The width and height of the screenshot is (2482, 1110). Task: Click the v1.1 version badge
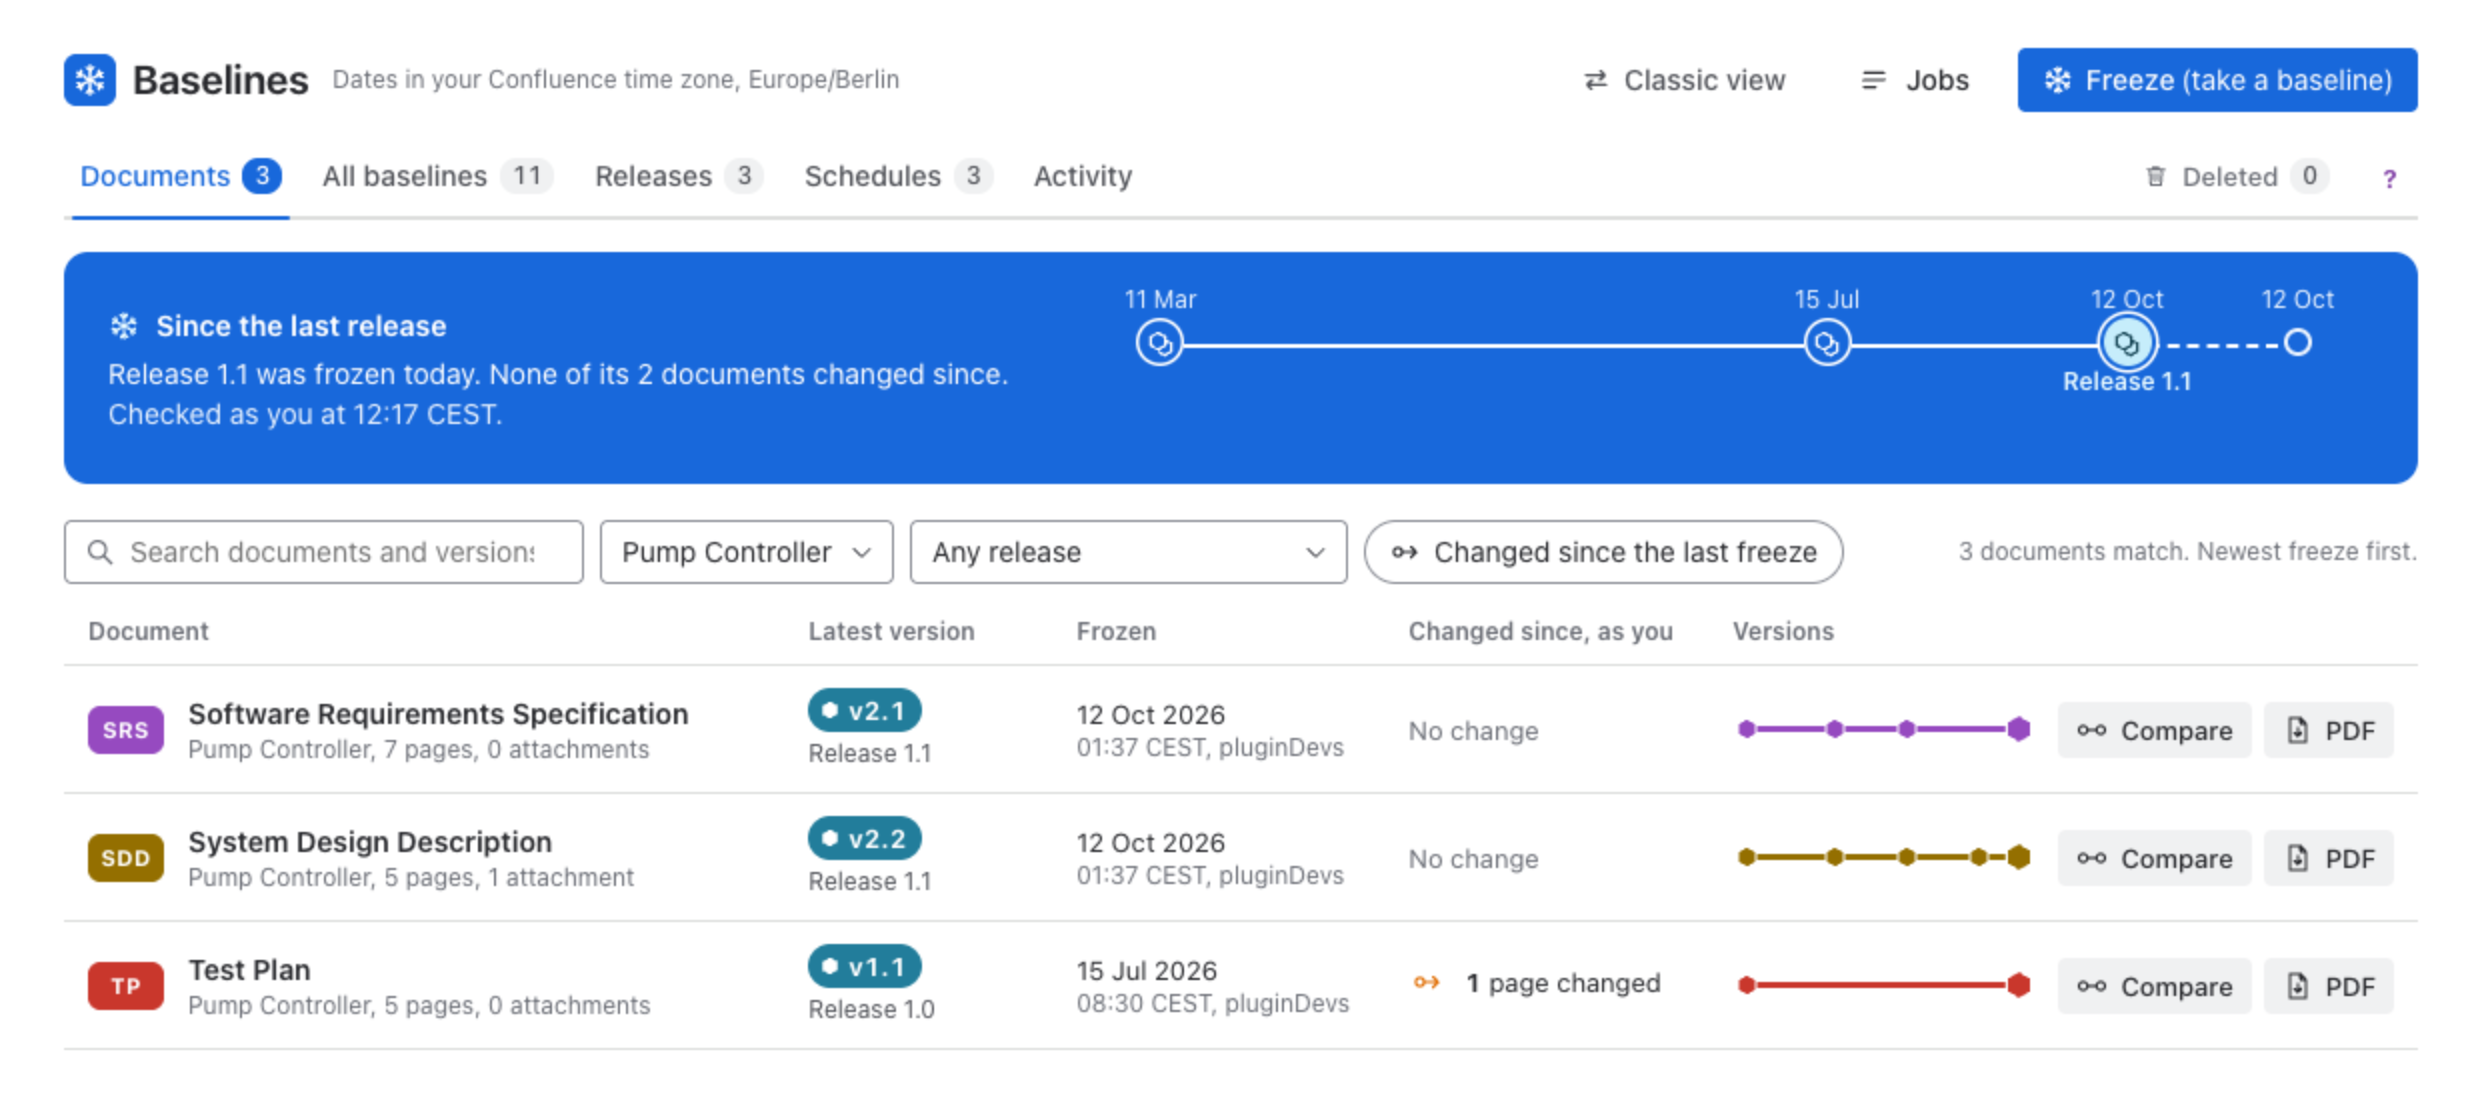pos(865,967)
